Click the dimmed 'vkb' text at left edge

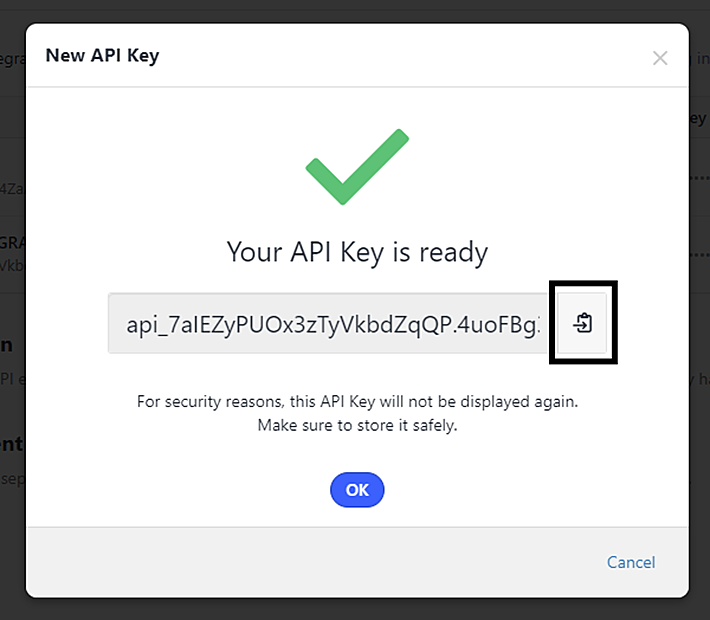12,265
